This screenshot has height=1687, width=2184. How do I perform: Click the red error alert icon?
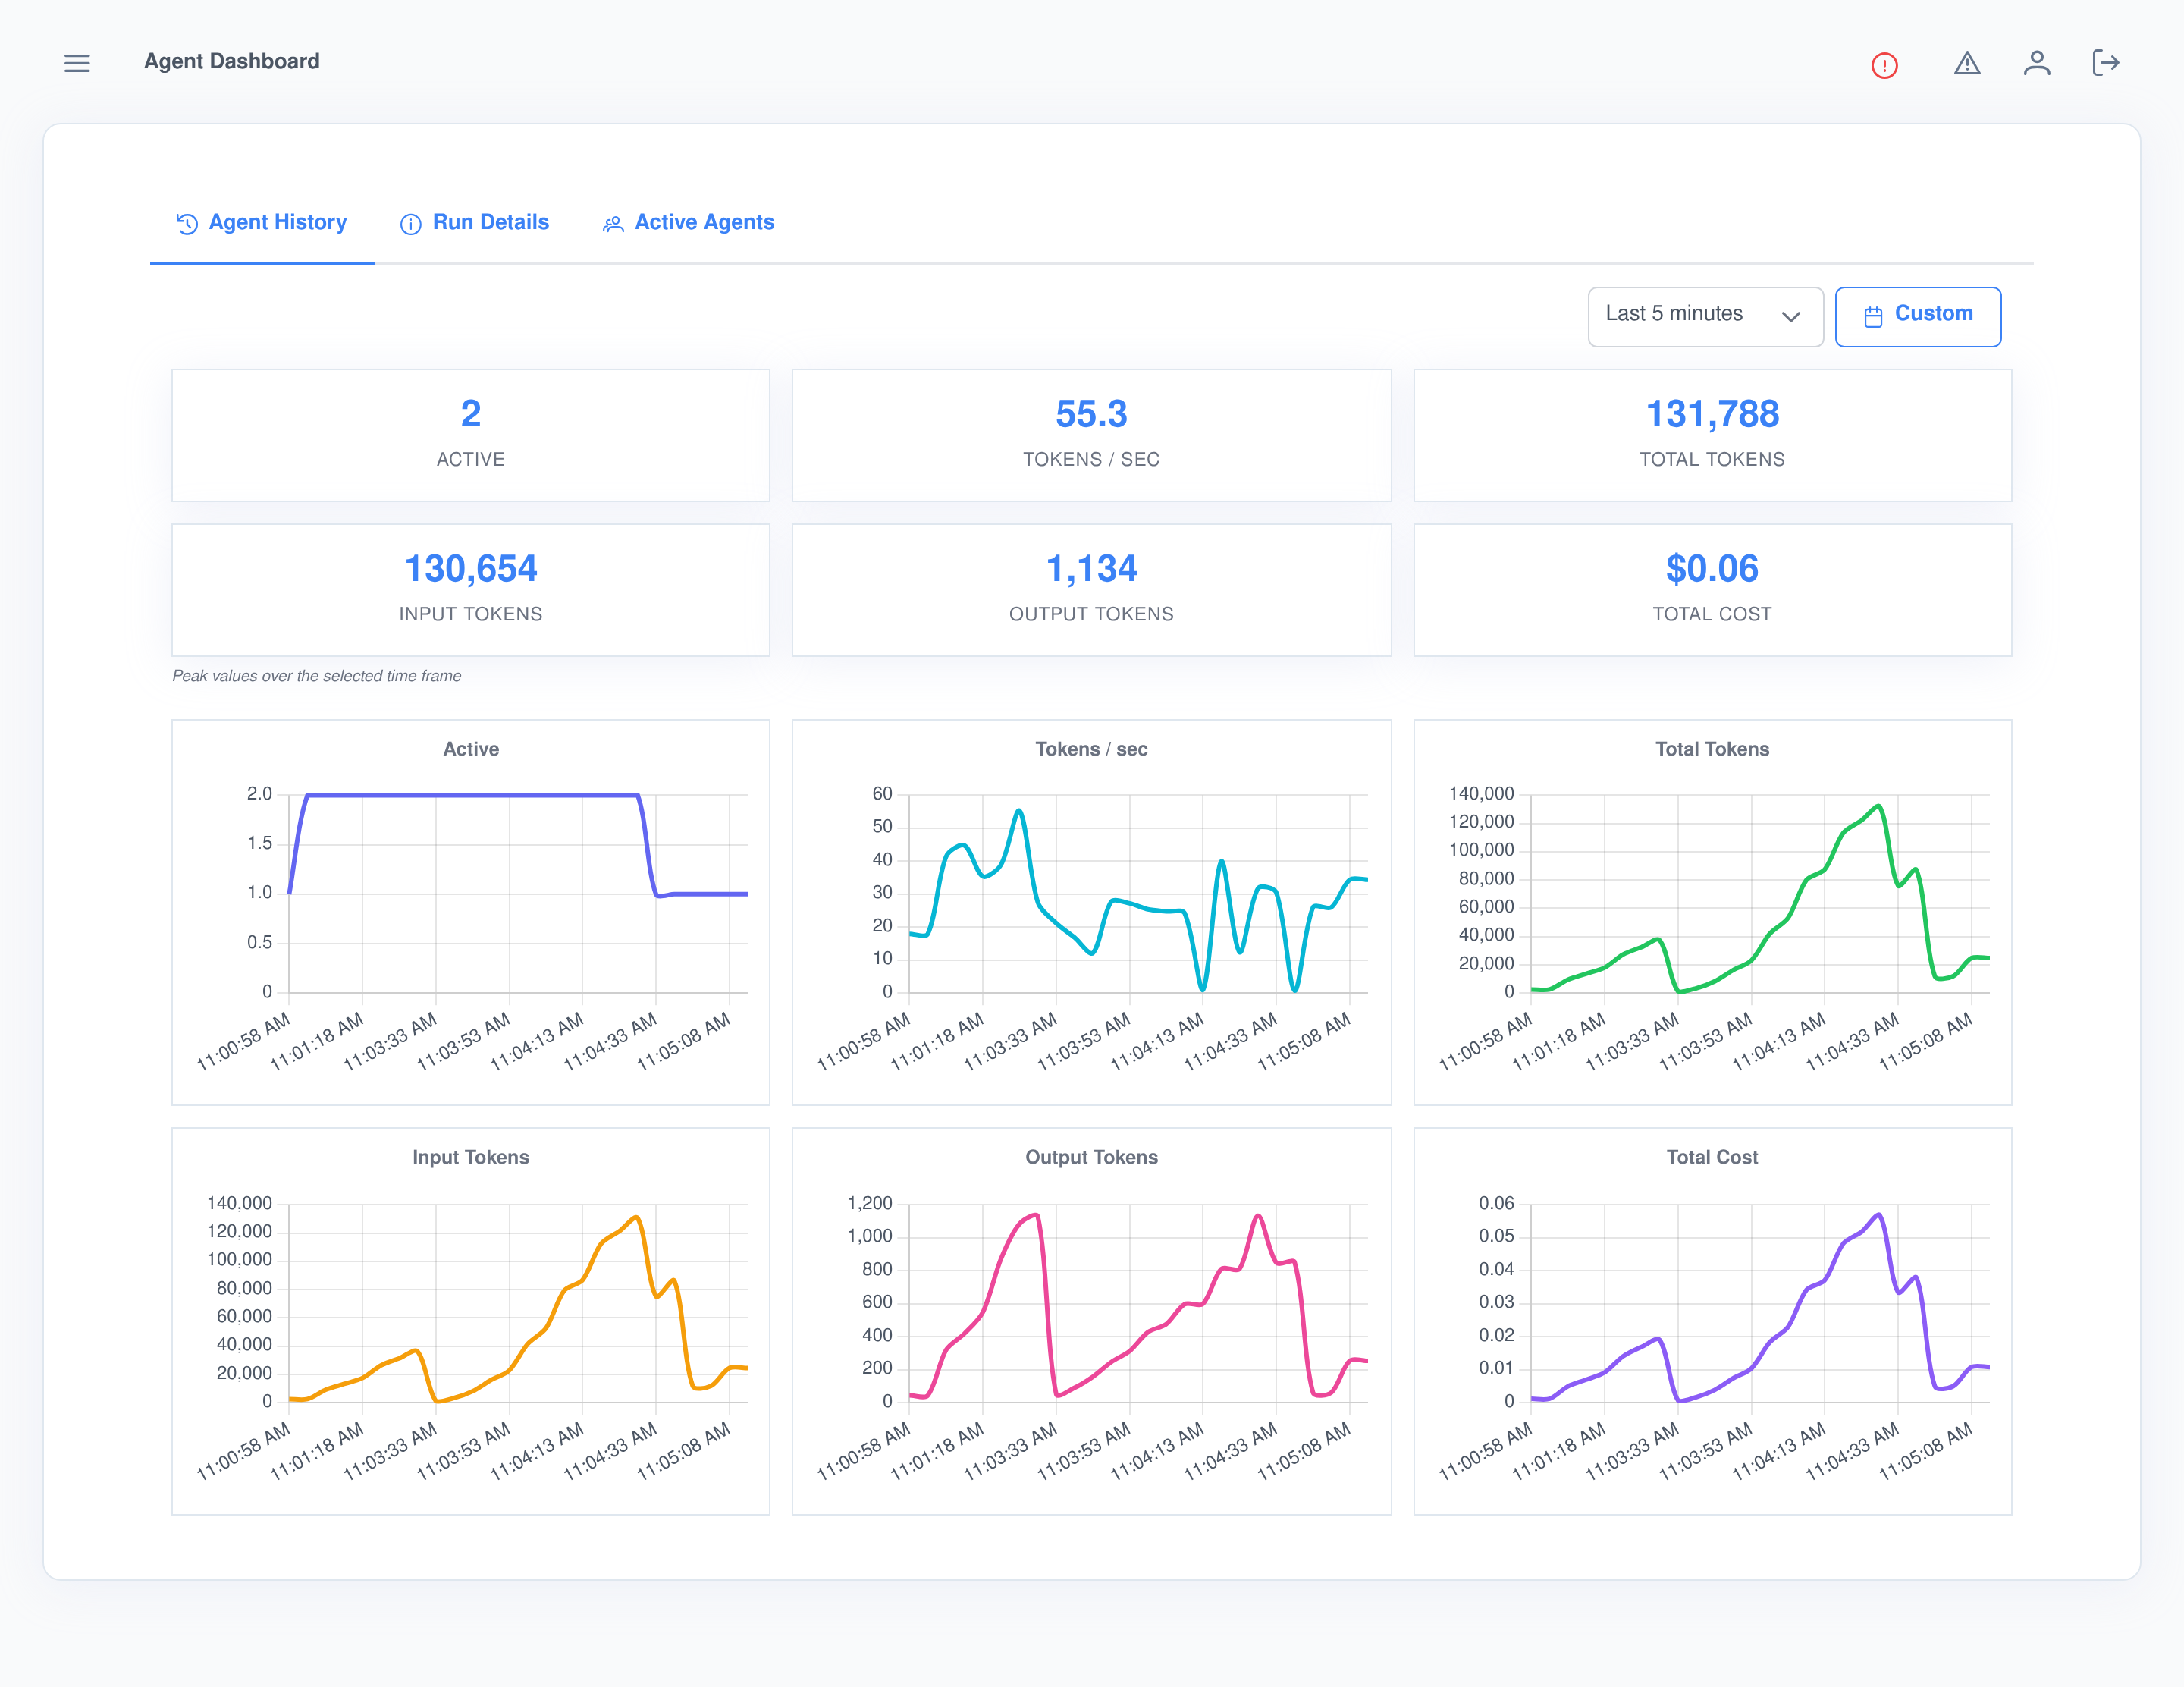(x=1884, y=65)
